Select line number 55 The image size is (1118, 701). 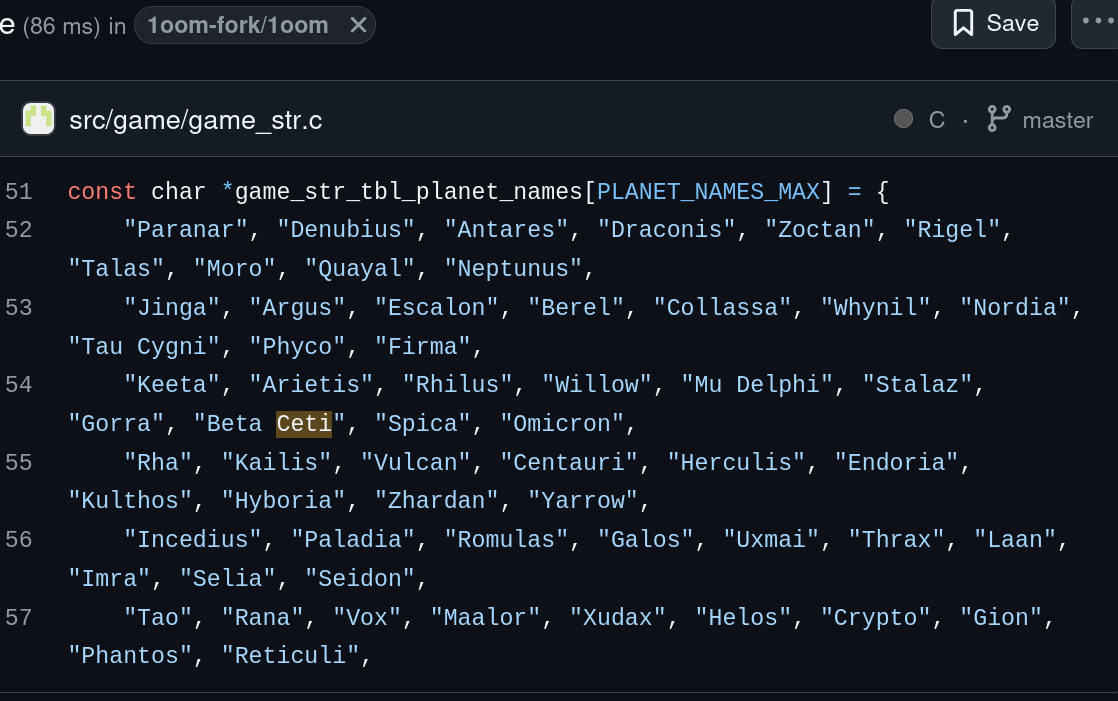[x=19, y=462]
